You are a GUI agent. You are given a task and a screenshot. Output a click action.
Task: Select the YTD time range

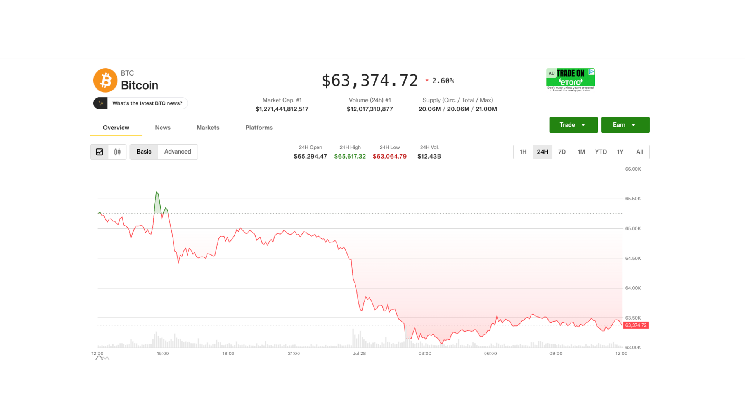[x=601, y=152]
